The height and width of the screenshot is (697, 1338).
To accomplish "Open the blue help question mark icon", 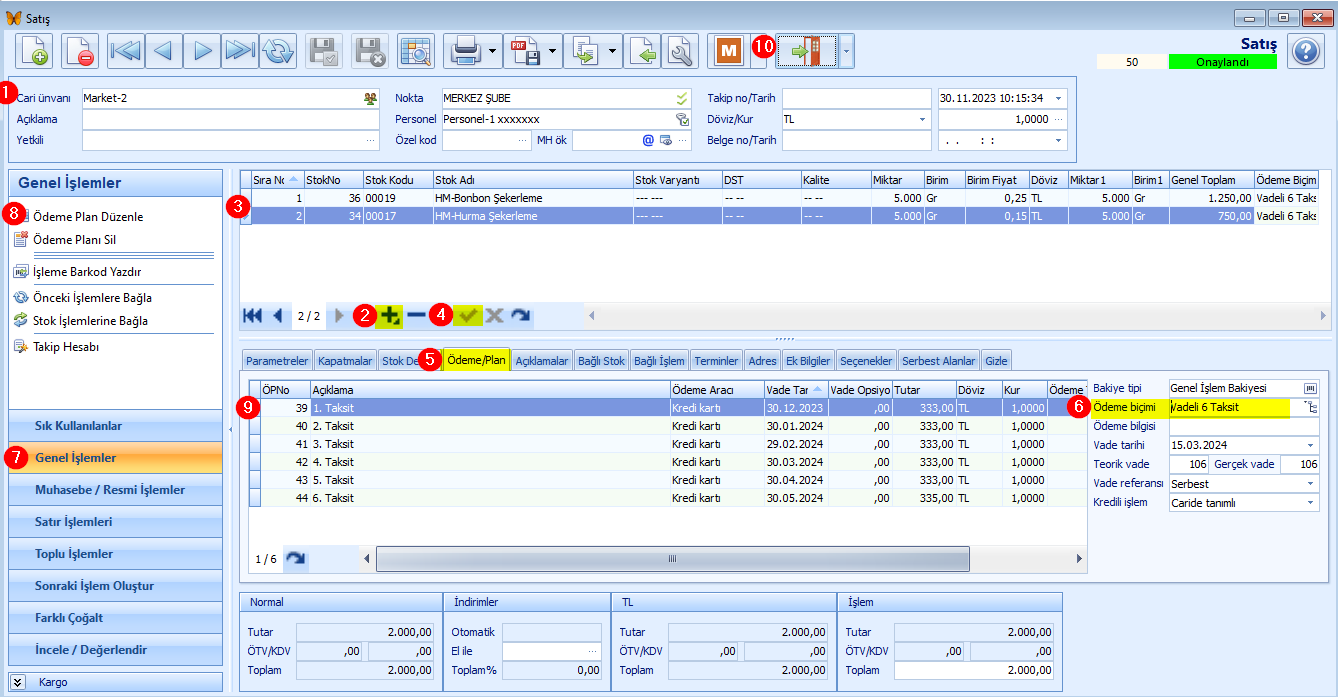I will pyautogui.click(x=1305, y=51).
